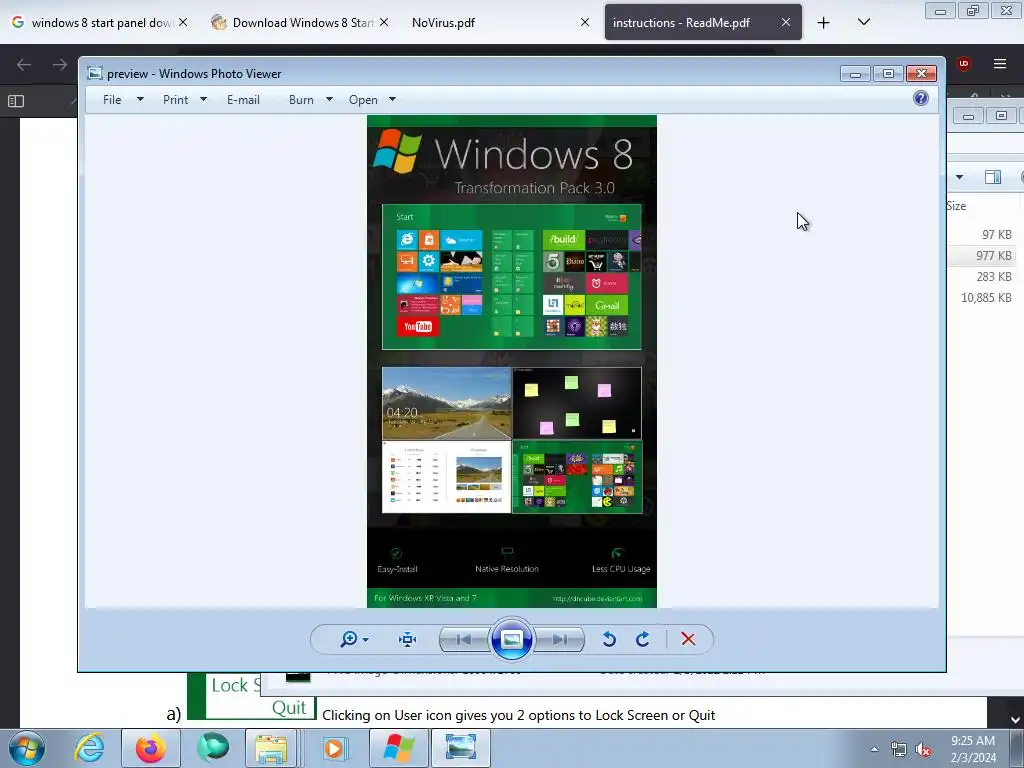Screen dimensions: 1024x768
Task: Open Windows Explorer from the taskbar
Action: click(271, 748)
